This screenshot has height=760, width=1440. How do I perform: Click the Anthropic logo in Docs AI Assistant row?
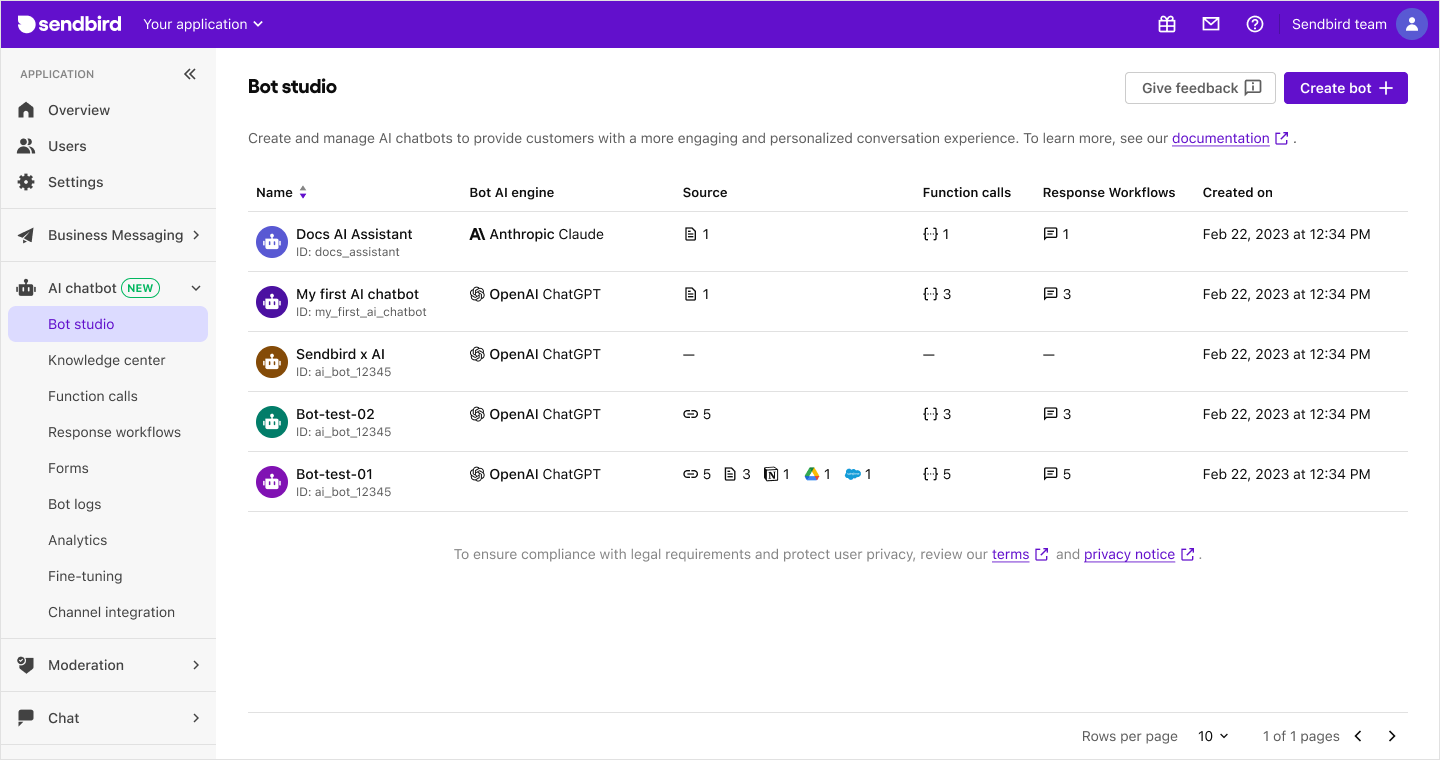coord(477,234)
